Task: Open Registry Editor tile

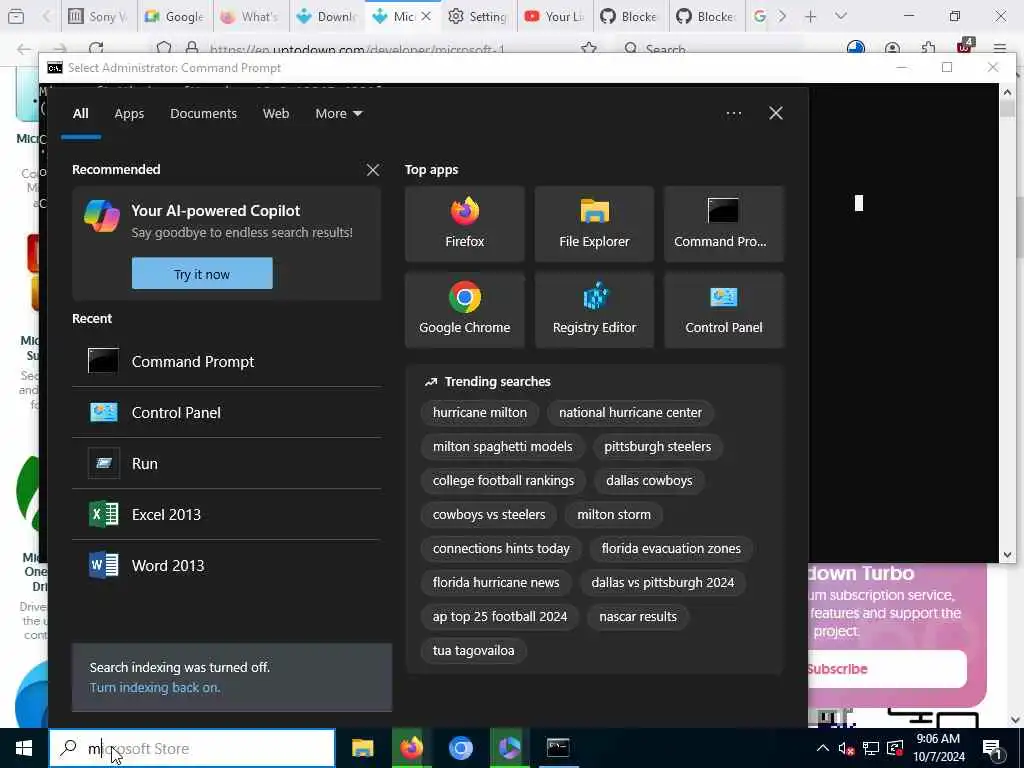Action: click(x=594, y=310)
